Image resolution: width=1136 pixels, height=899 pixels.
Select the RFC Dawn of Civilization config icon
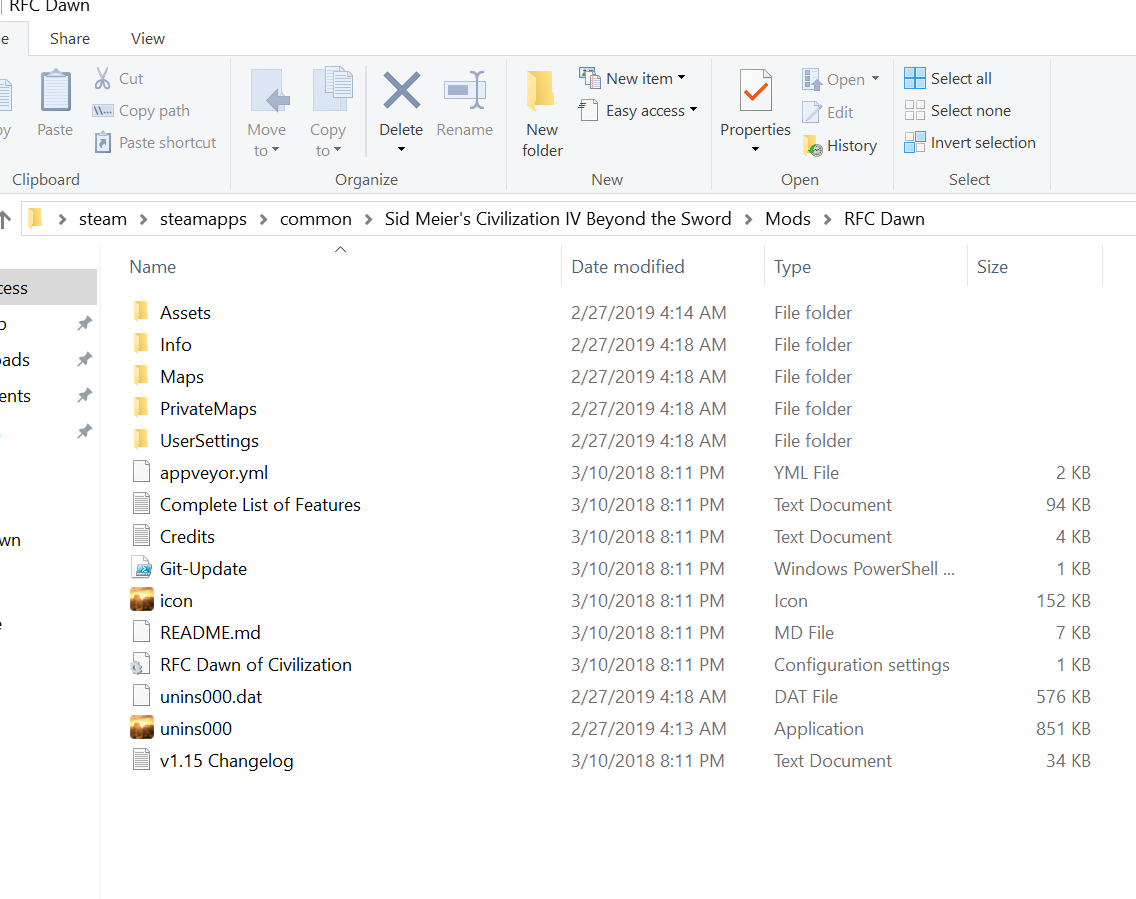[140, 664]
